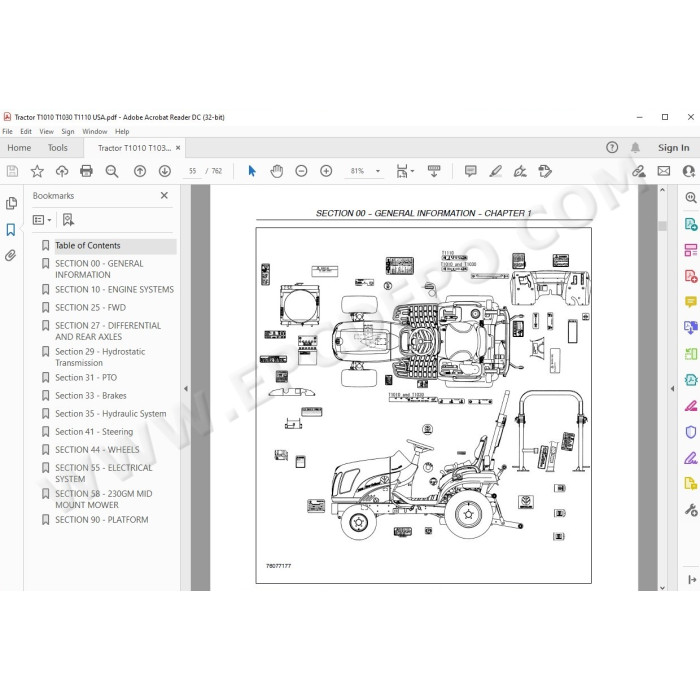
Task: Share a link to the file
Action: 639,171
